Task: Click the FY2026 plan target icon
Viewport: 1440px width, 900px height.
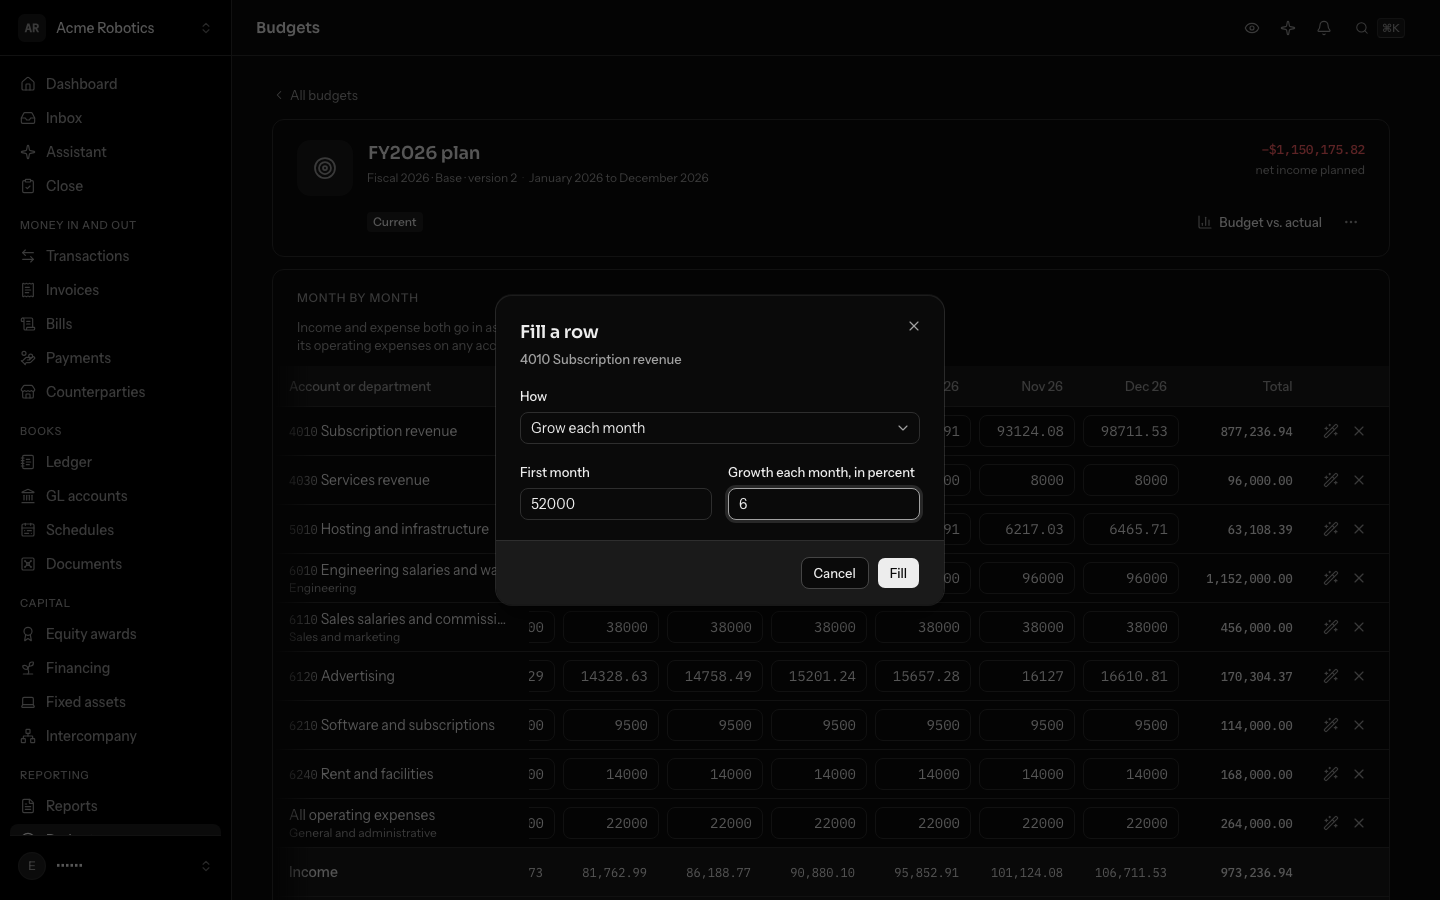Action: [325, 168]
